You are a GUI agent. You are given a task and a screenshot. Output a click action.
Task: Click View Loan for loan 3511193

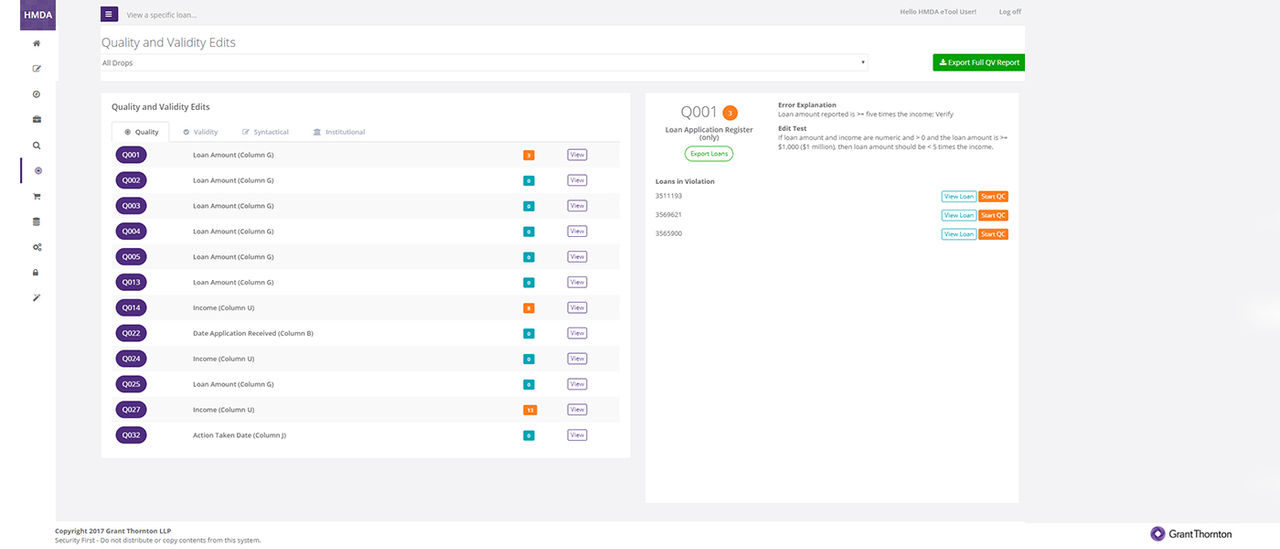[958, 197]
